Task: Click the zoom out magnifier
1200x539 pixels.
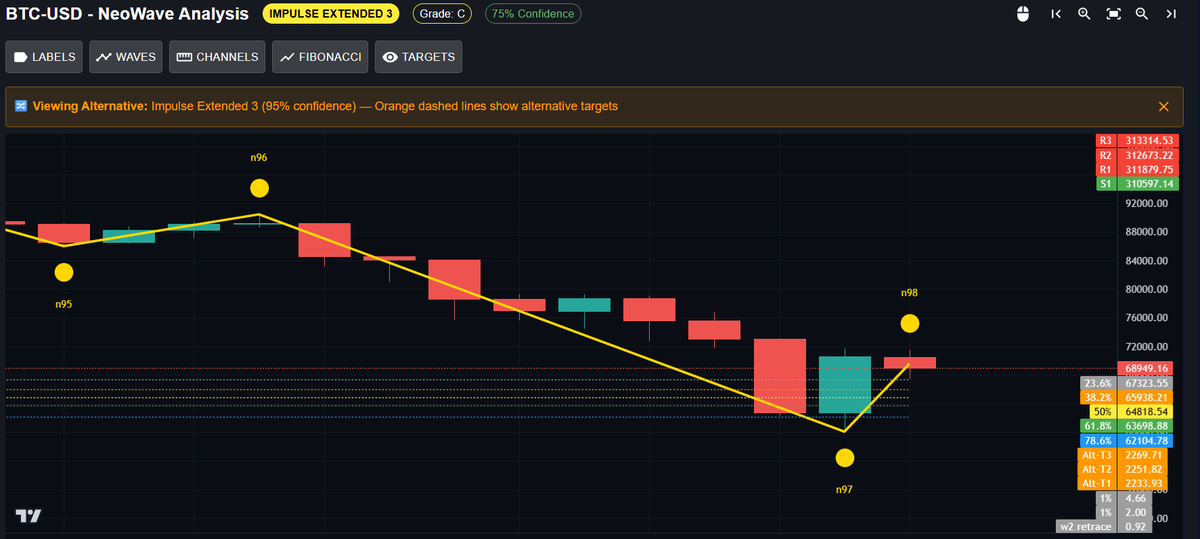Action: 1142,14
